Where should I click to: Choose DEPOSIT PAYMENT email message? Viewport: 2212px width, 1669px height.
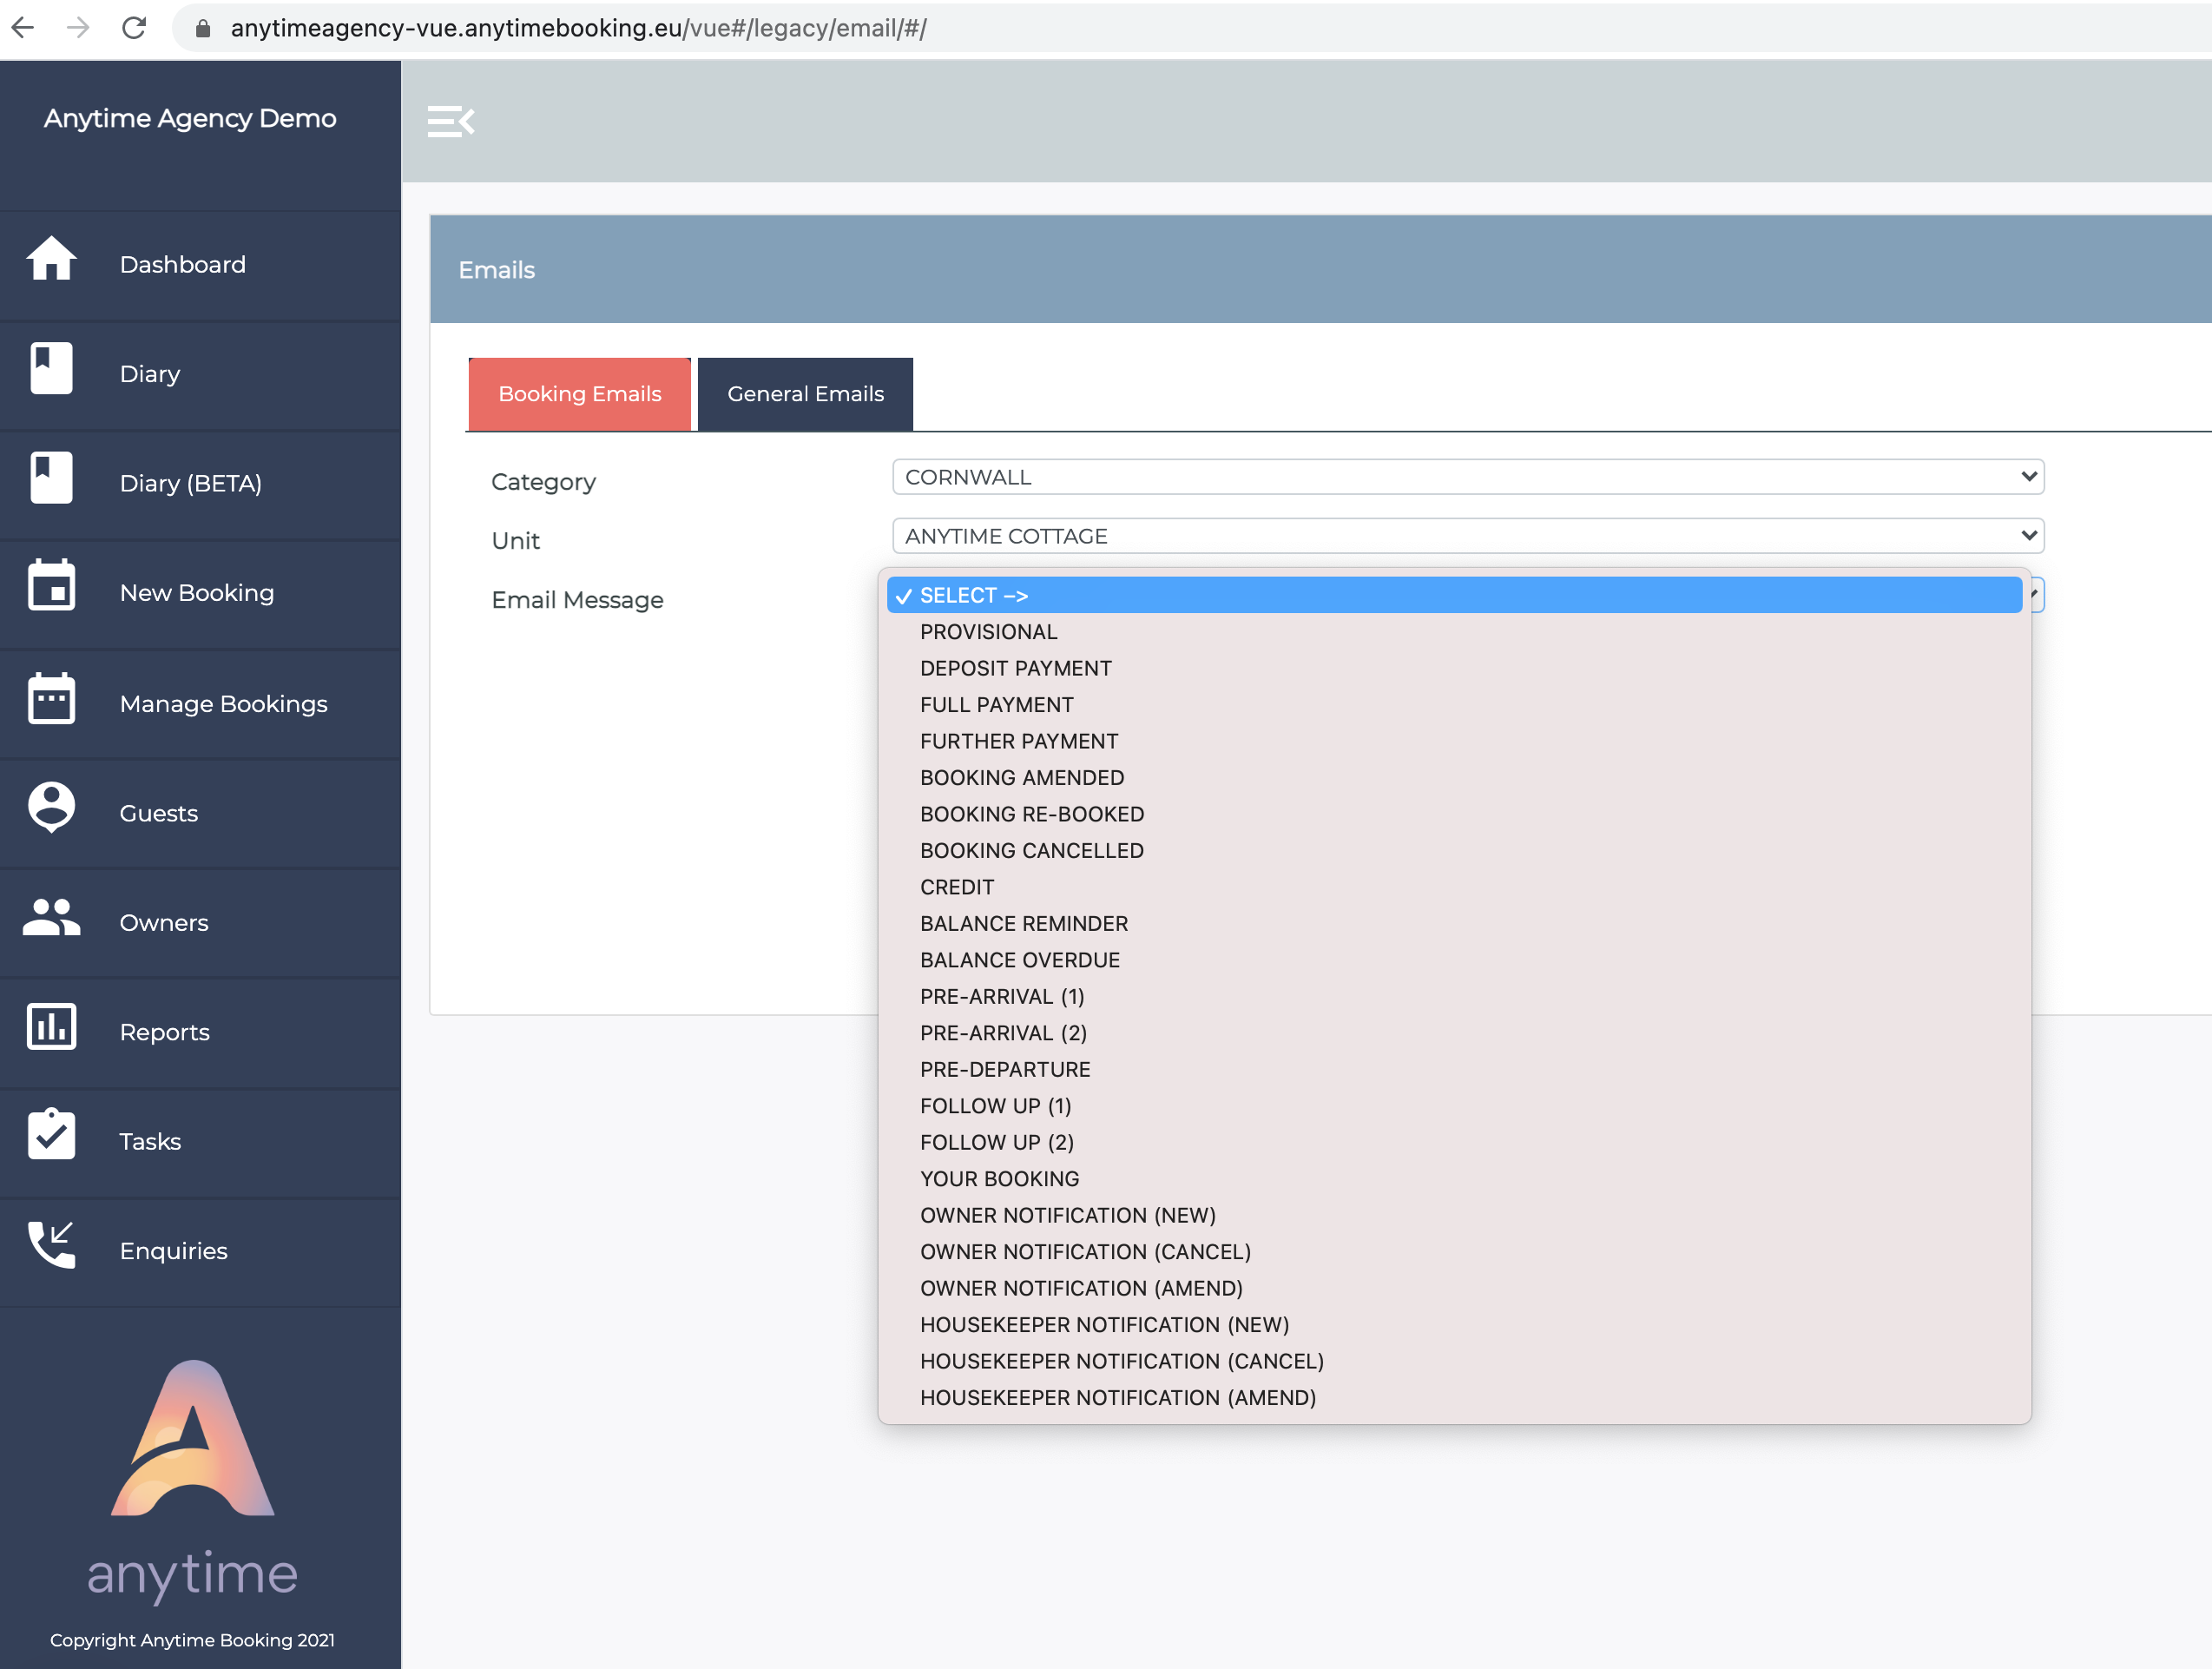coord(1454,669)
